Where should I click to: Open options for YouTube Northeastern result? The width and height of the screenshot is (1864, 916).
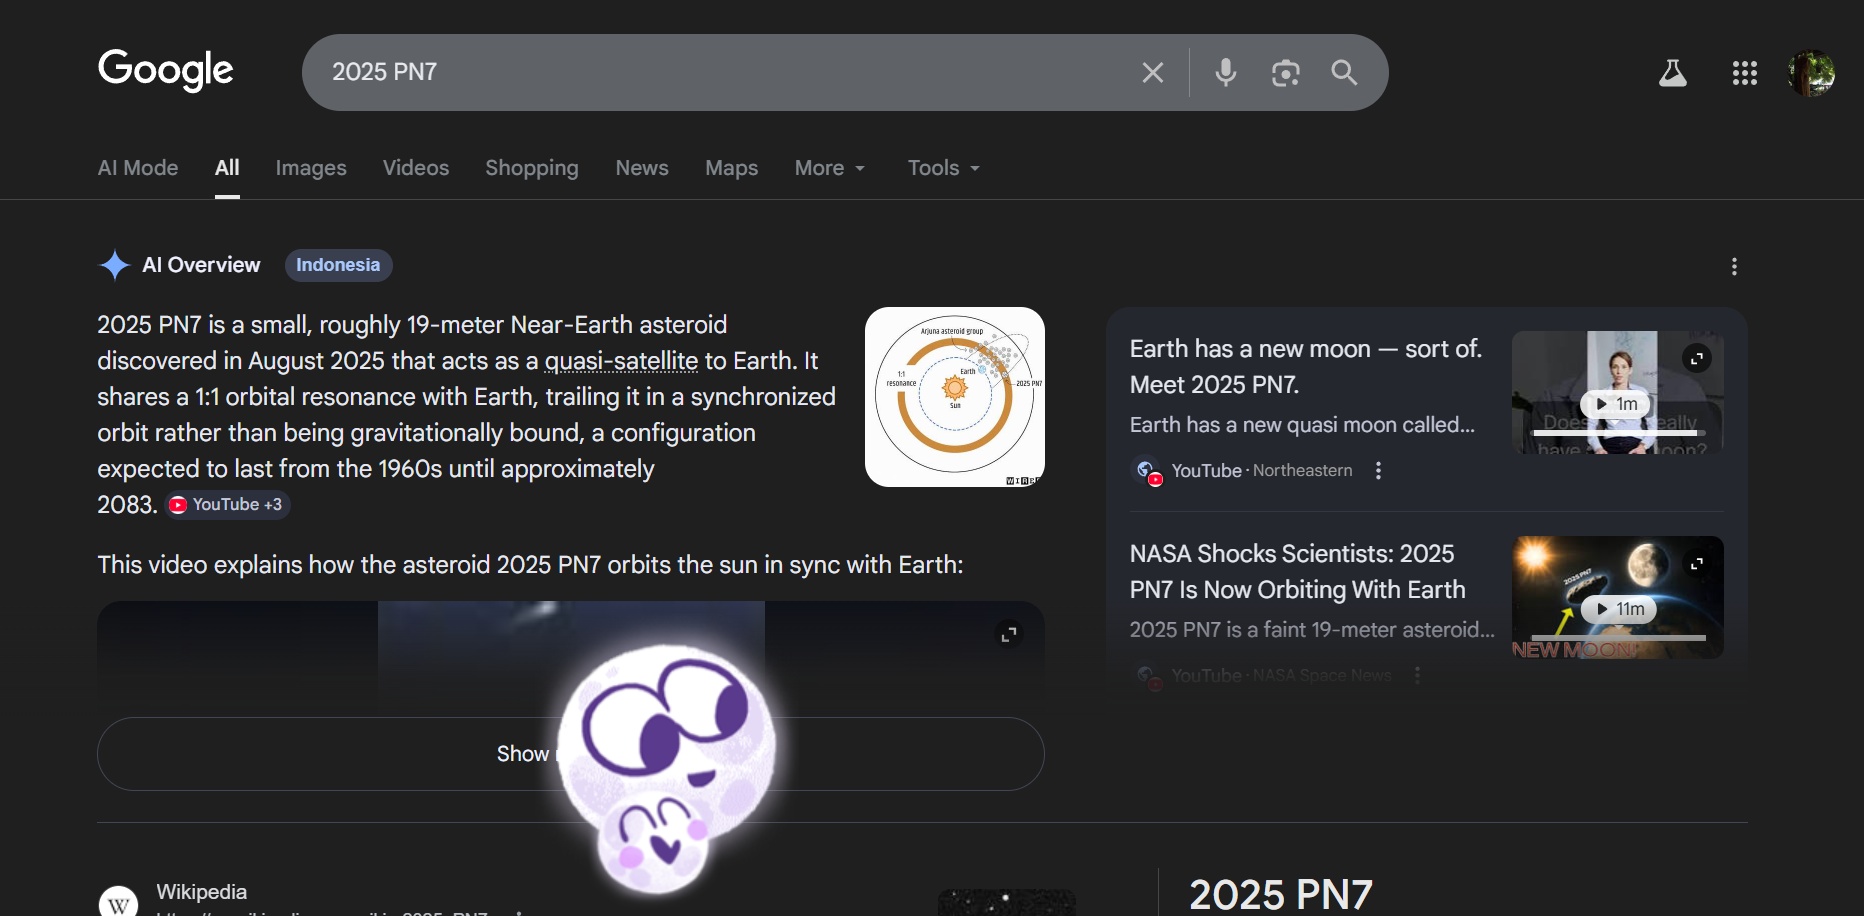click(1379, 470)
